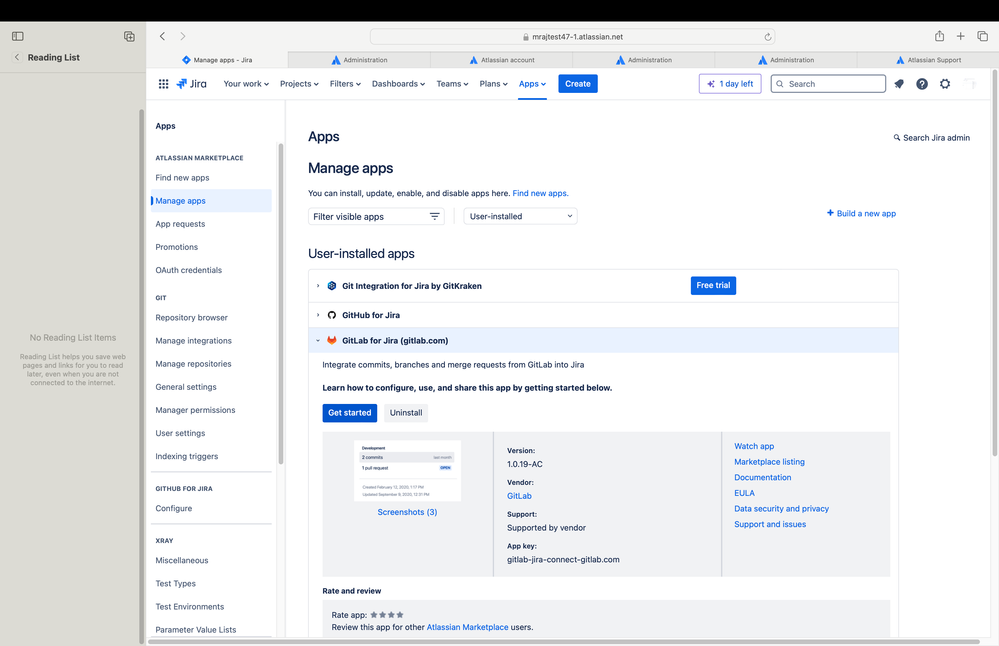Viewport: 999px width, 646px height.
Task: Click Watch app link
Action: [754, 446]
